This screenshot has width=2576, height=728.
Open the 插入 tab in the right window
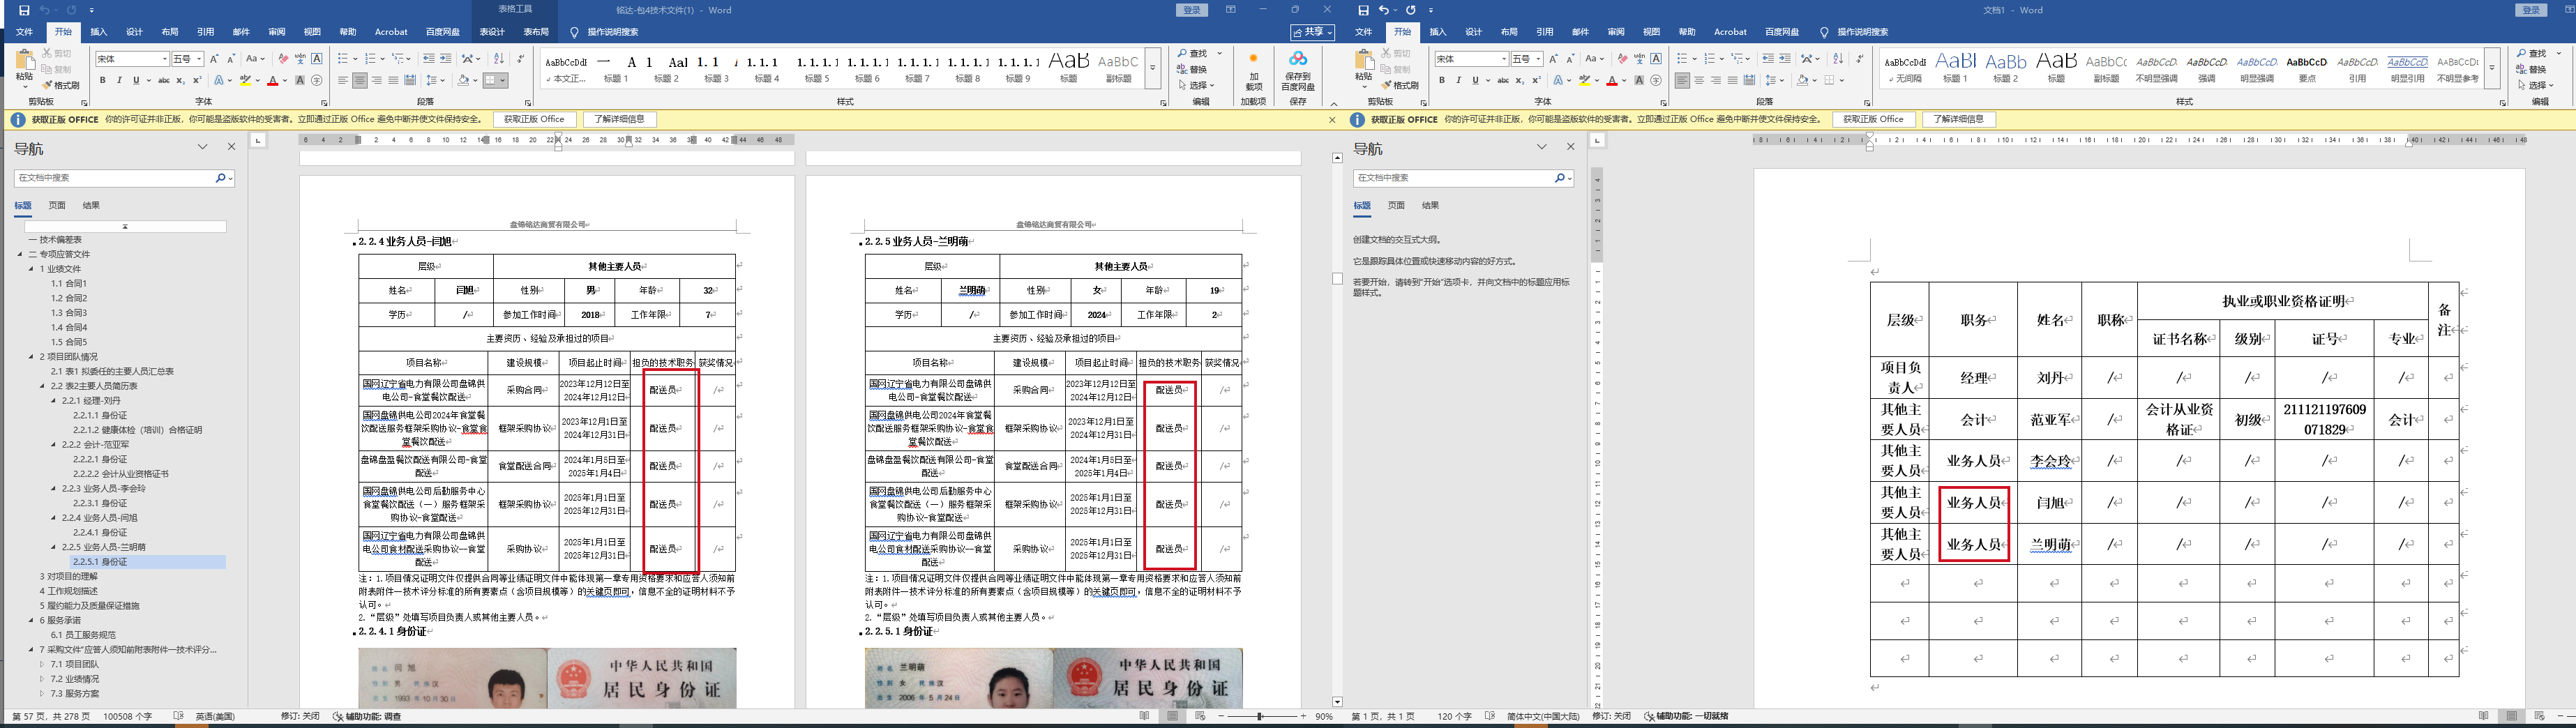coord(1438,32)
